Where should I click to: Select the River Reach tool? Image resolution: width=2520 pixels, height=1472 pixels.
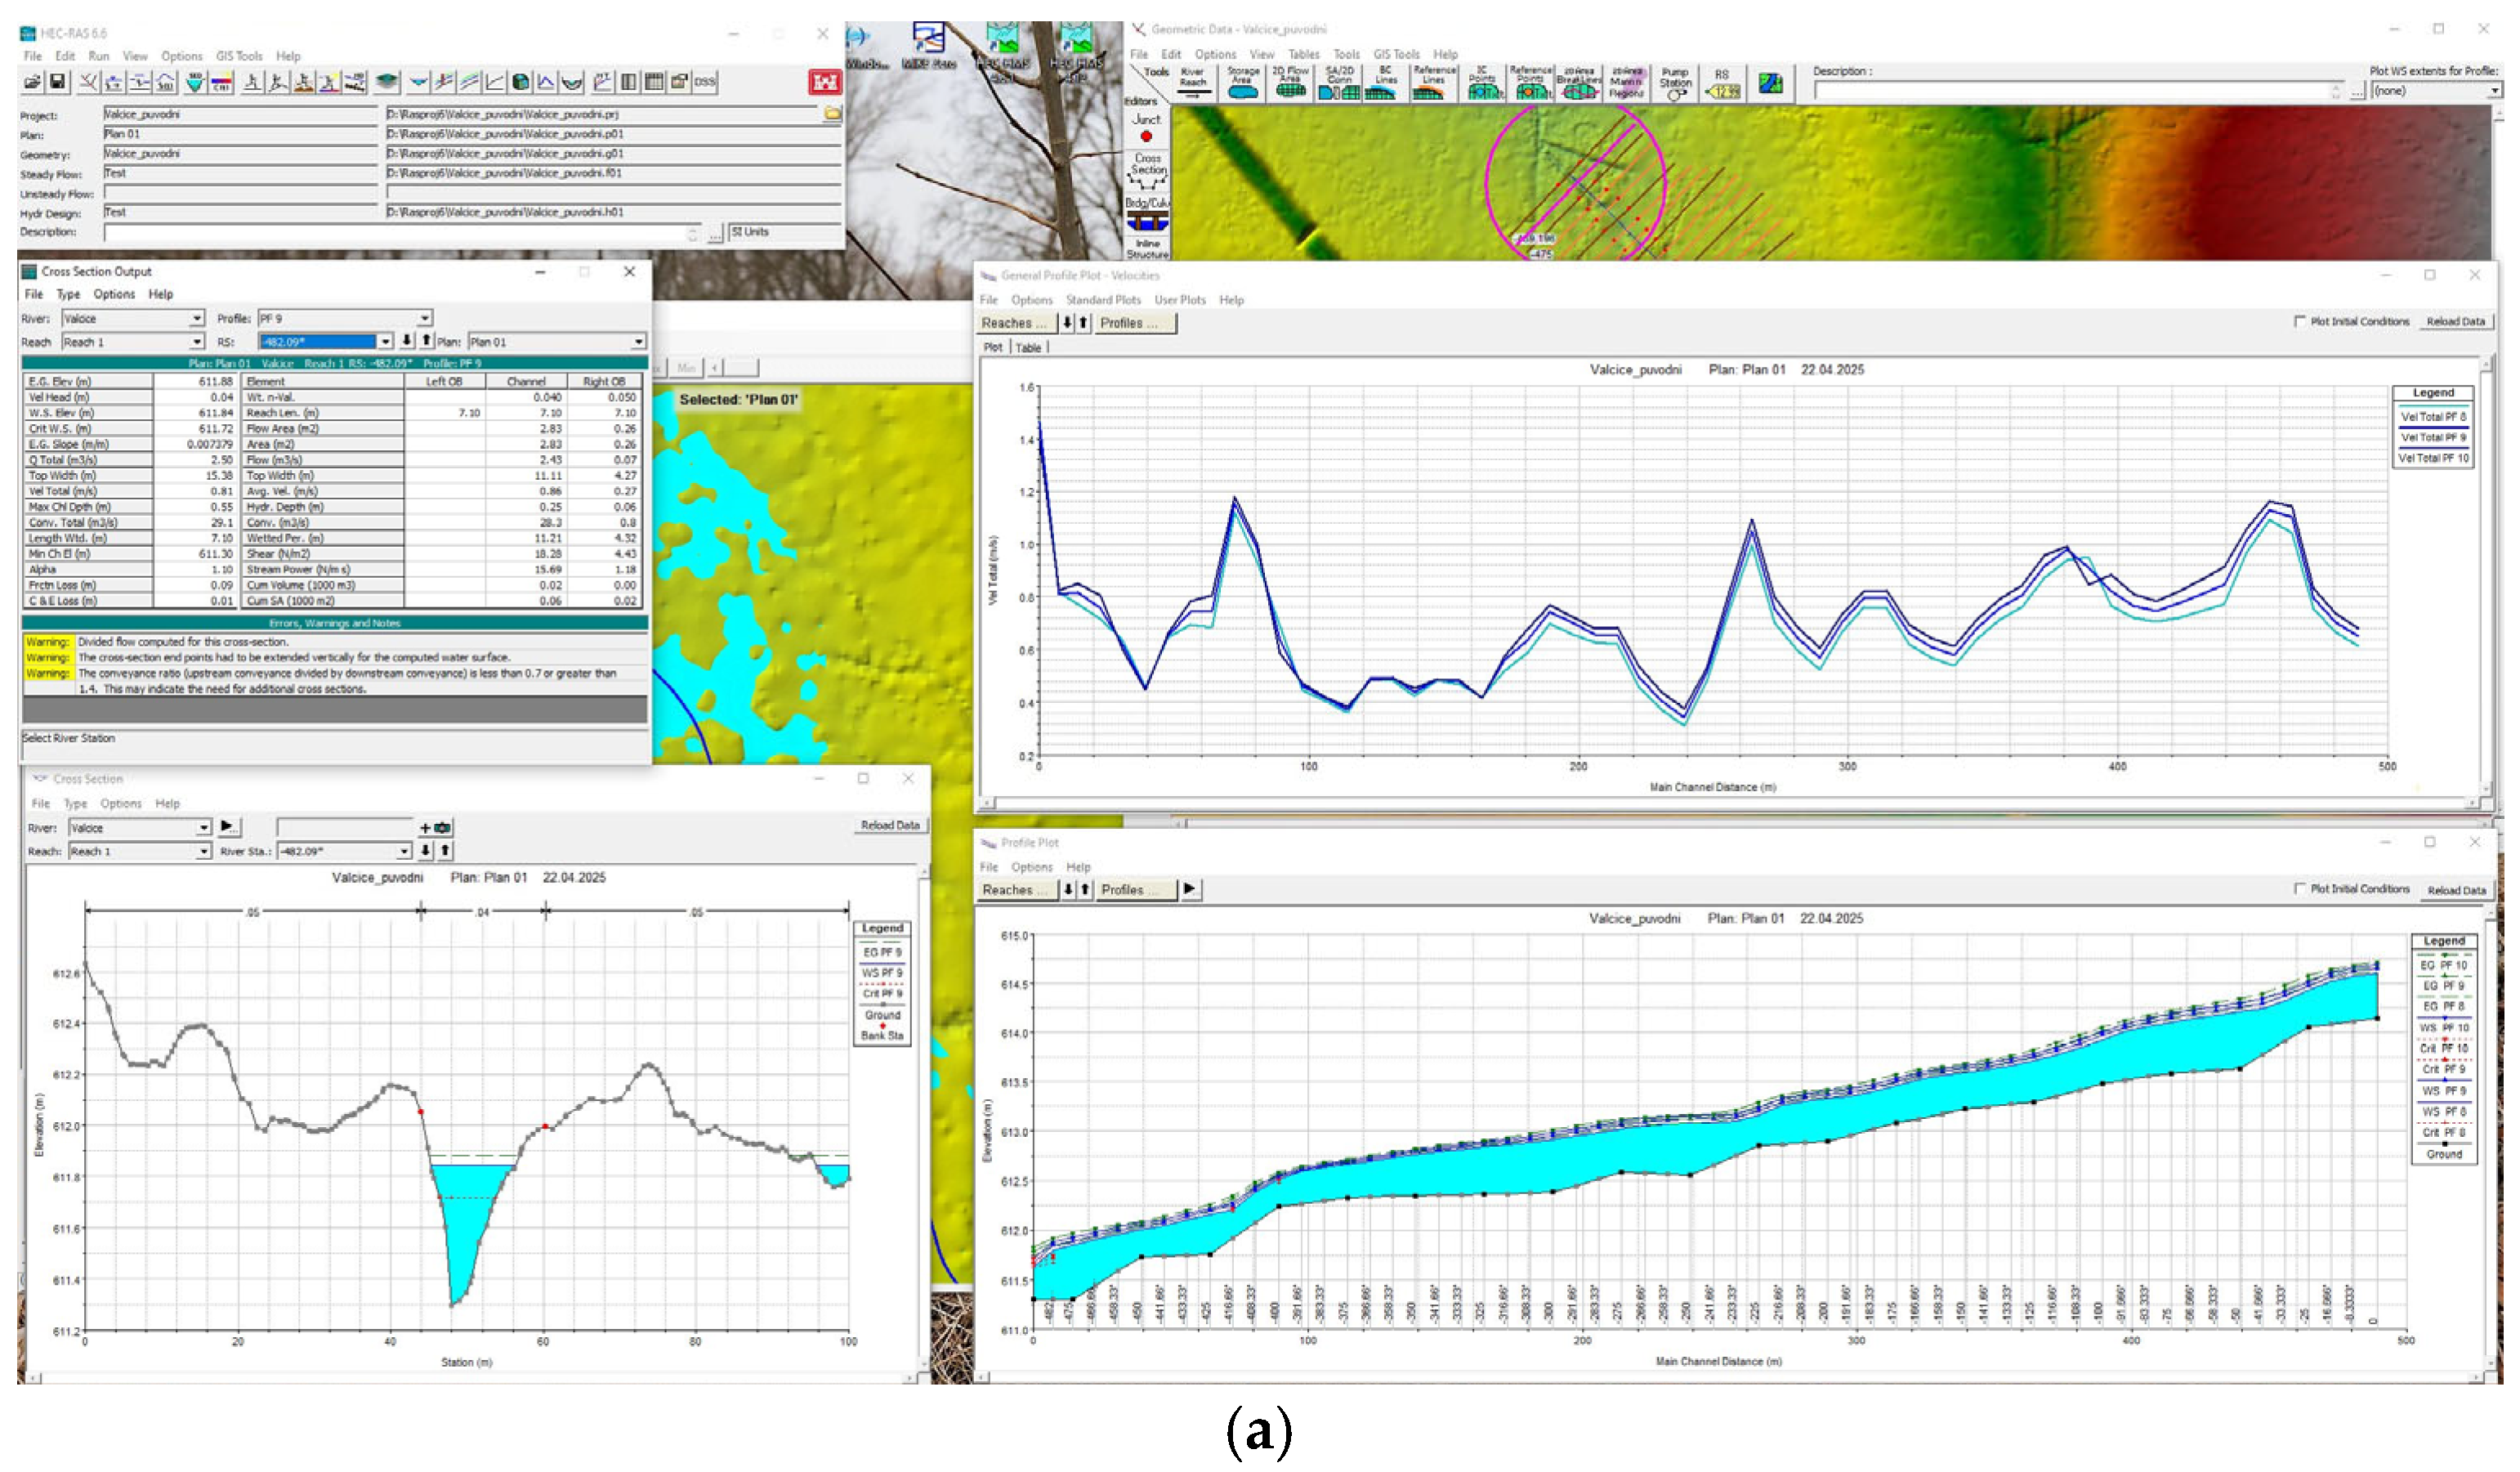tap(1192, 84)
